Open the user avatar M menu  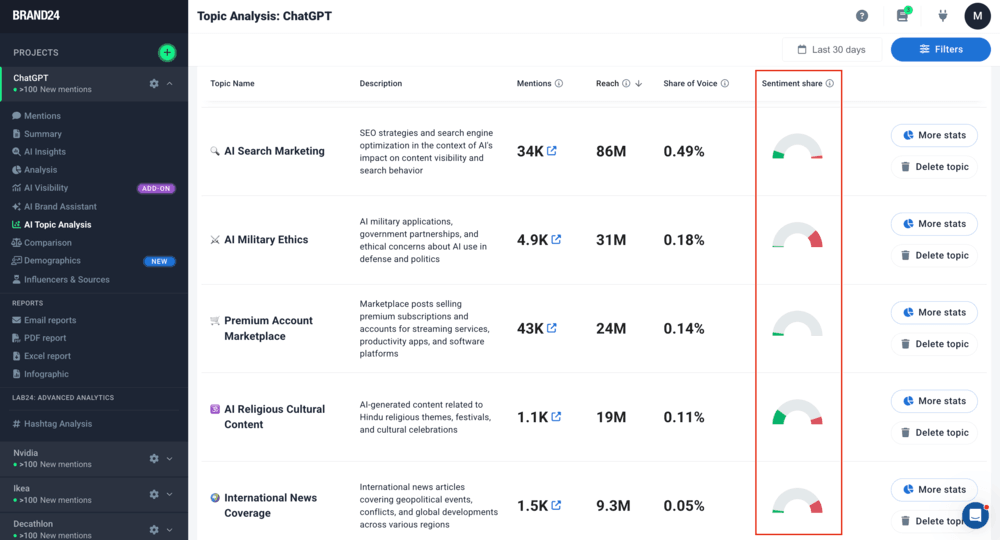[x=977, y=16]
